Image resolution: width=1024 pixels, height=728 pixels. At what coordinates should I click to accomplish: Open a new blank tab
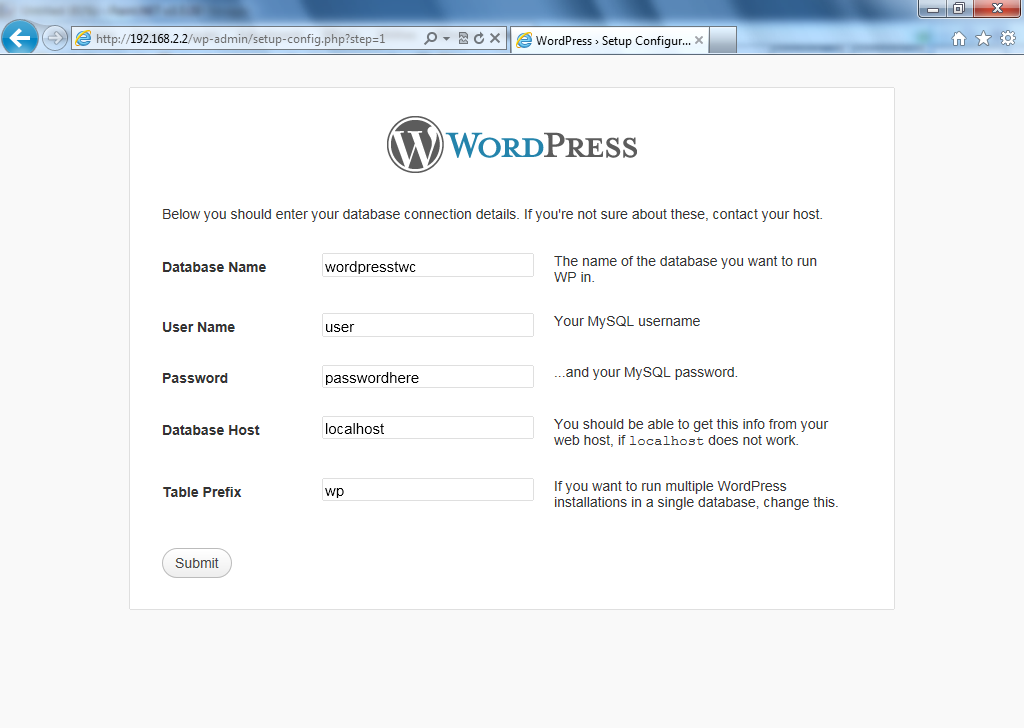pyautogui.click(x=723, y=40)
